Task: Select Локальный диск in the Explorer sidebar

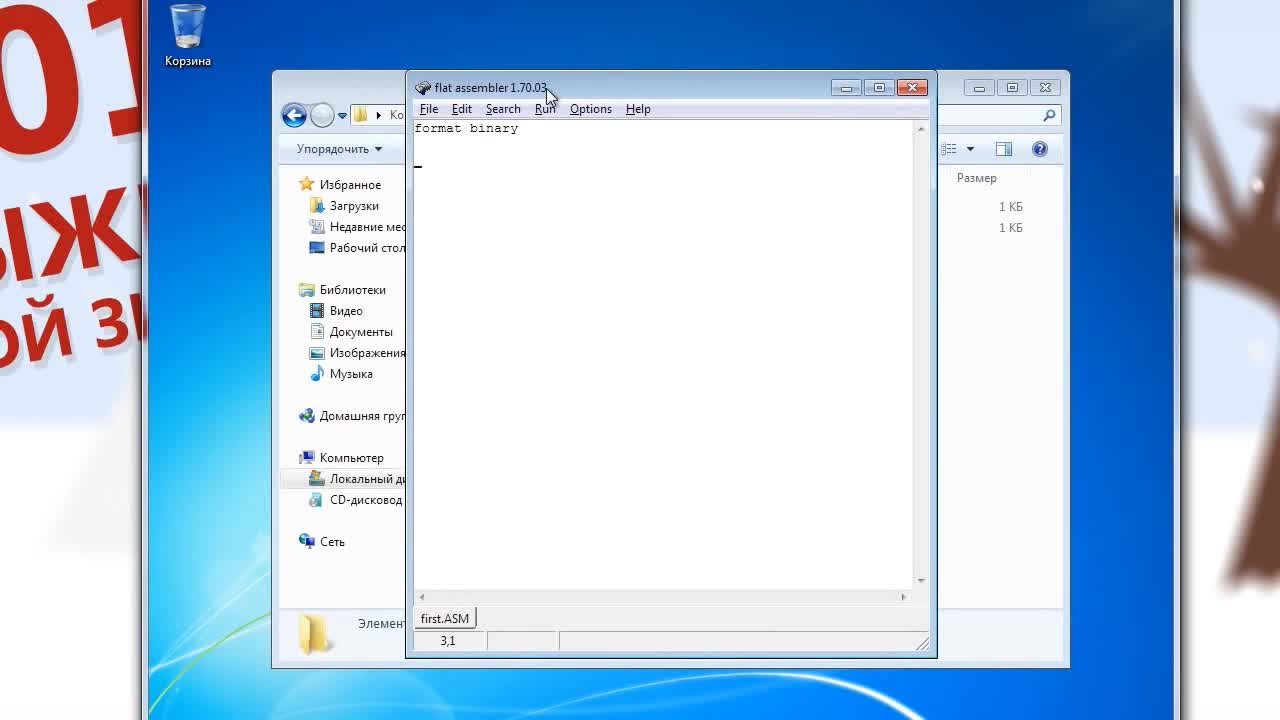Action: pos(367,479)
